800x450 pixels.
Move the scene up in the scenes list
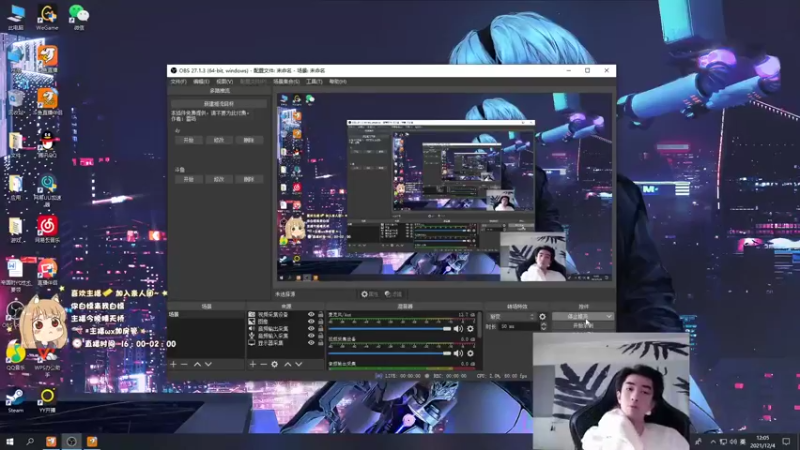click(197, 364)
